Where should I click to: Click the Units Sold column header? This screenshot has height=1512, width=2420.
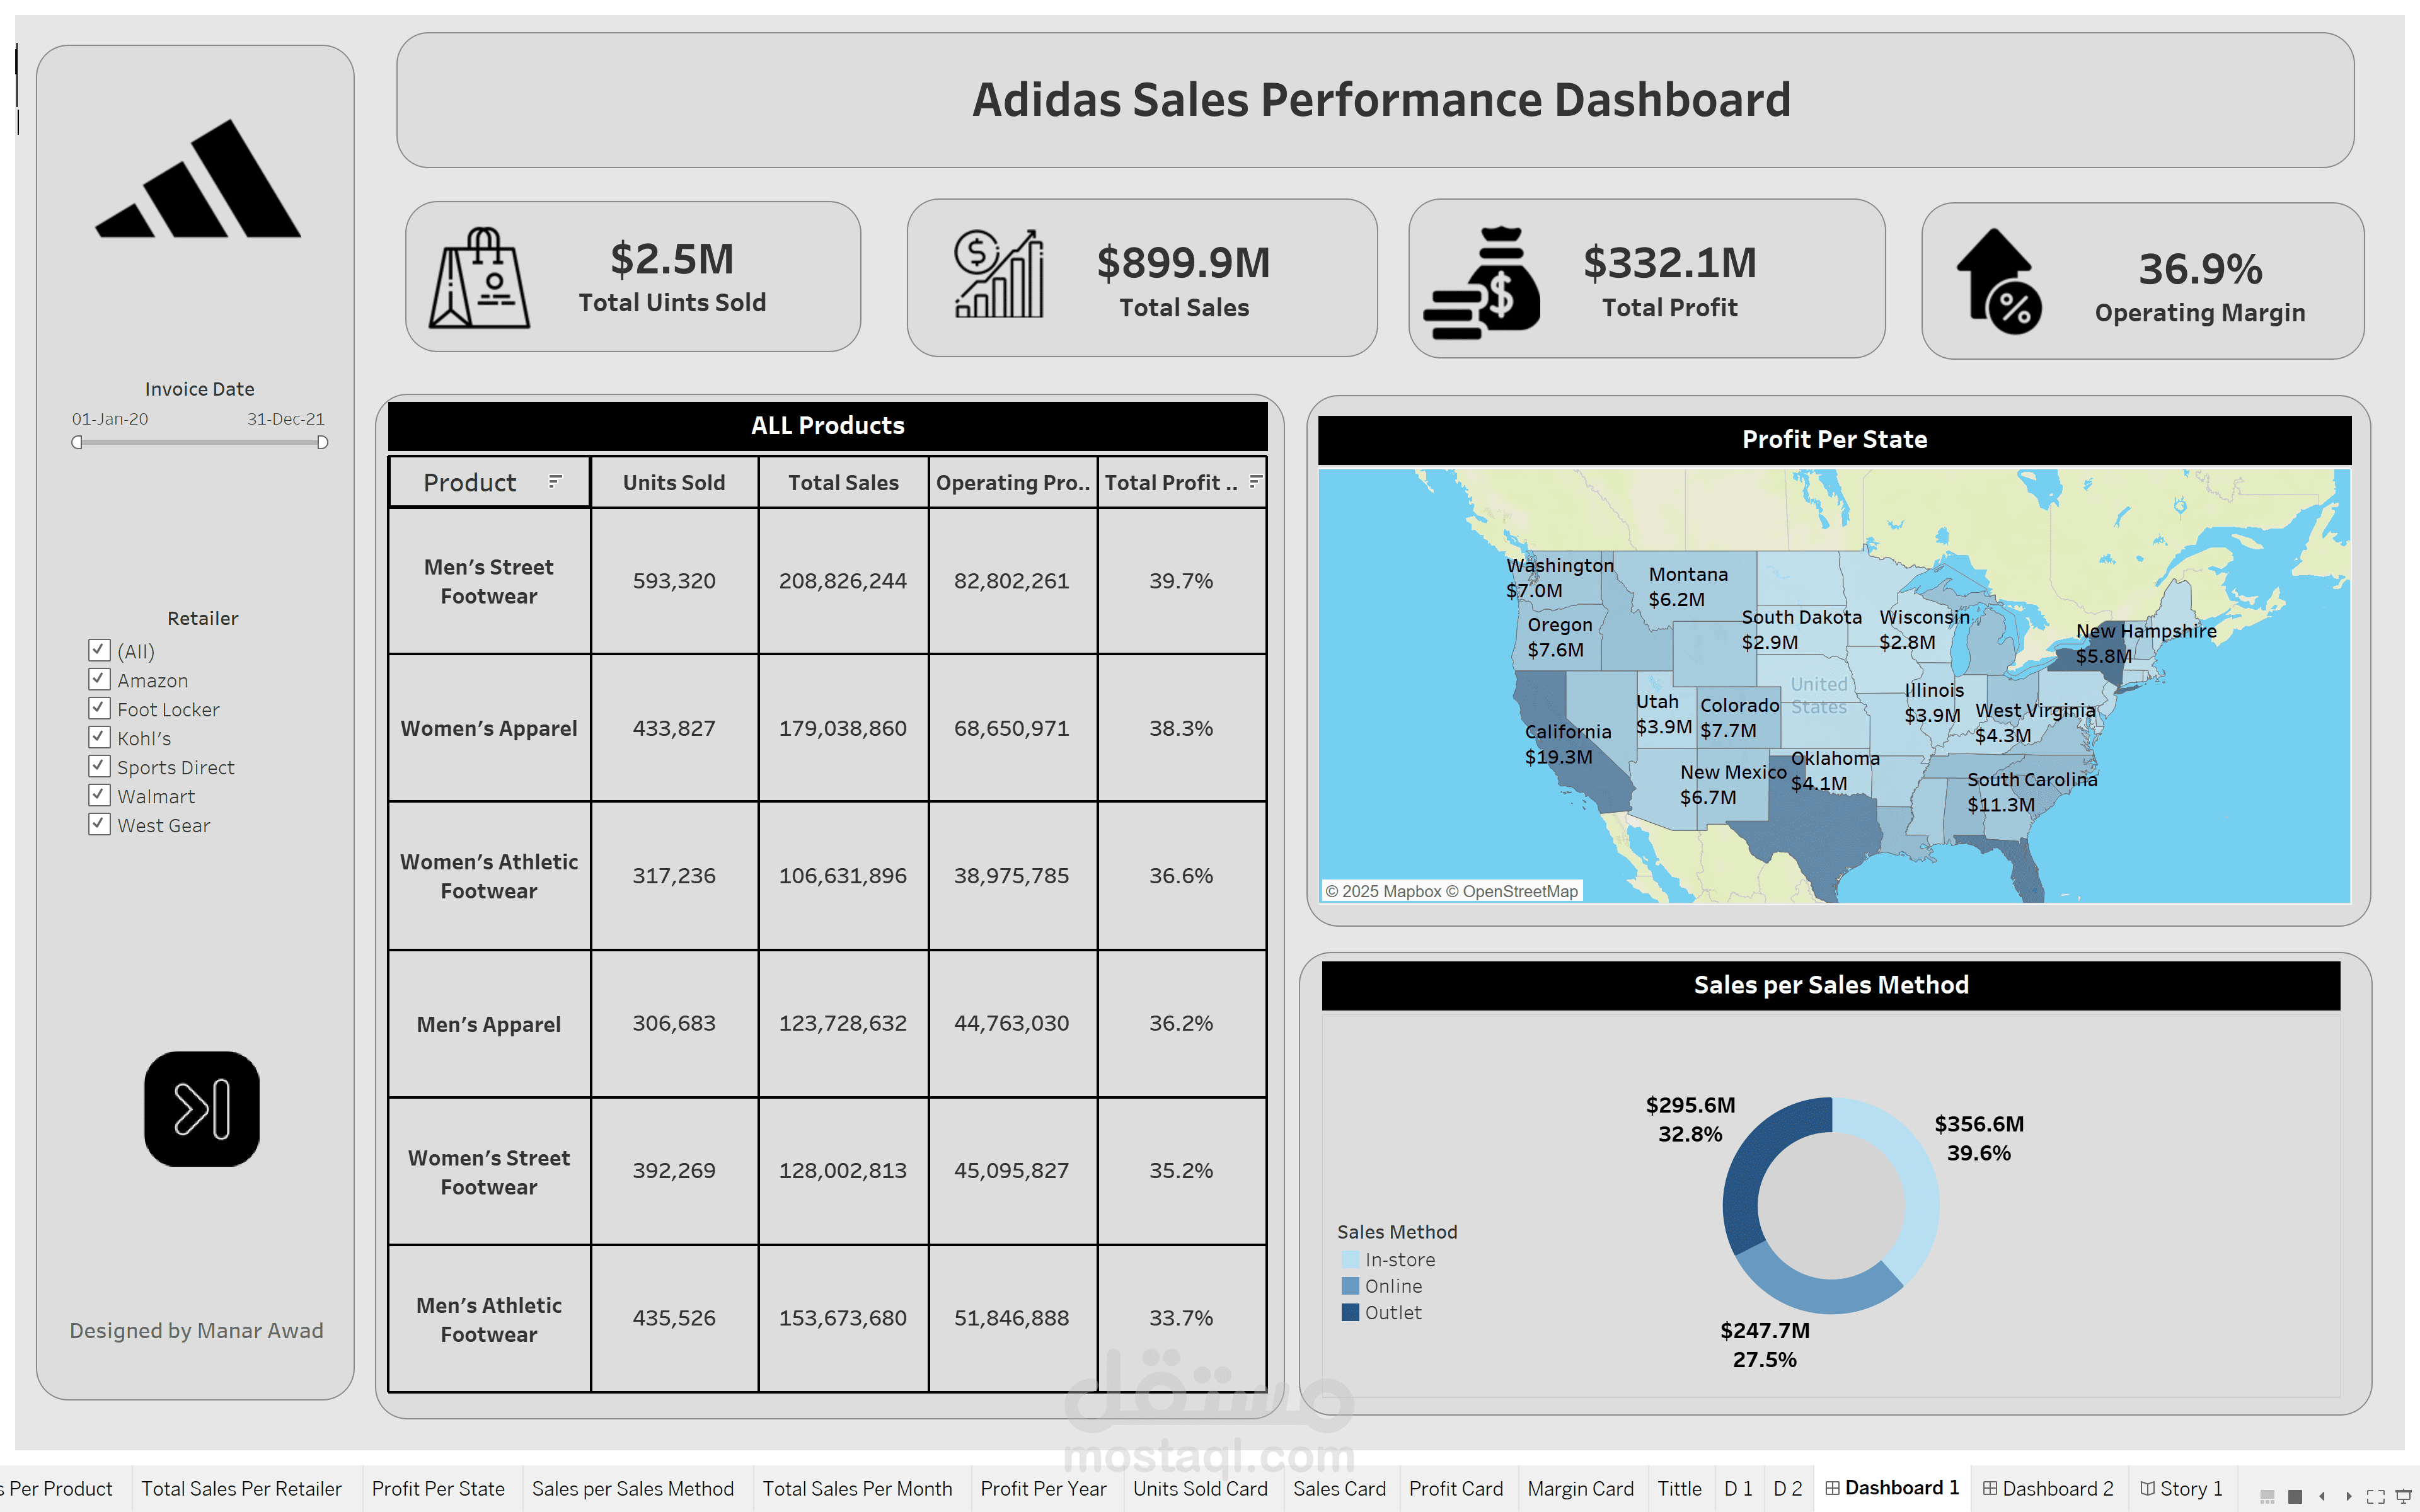(674, 482)
